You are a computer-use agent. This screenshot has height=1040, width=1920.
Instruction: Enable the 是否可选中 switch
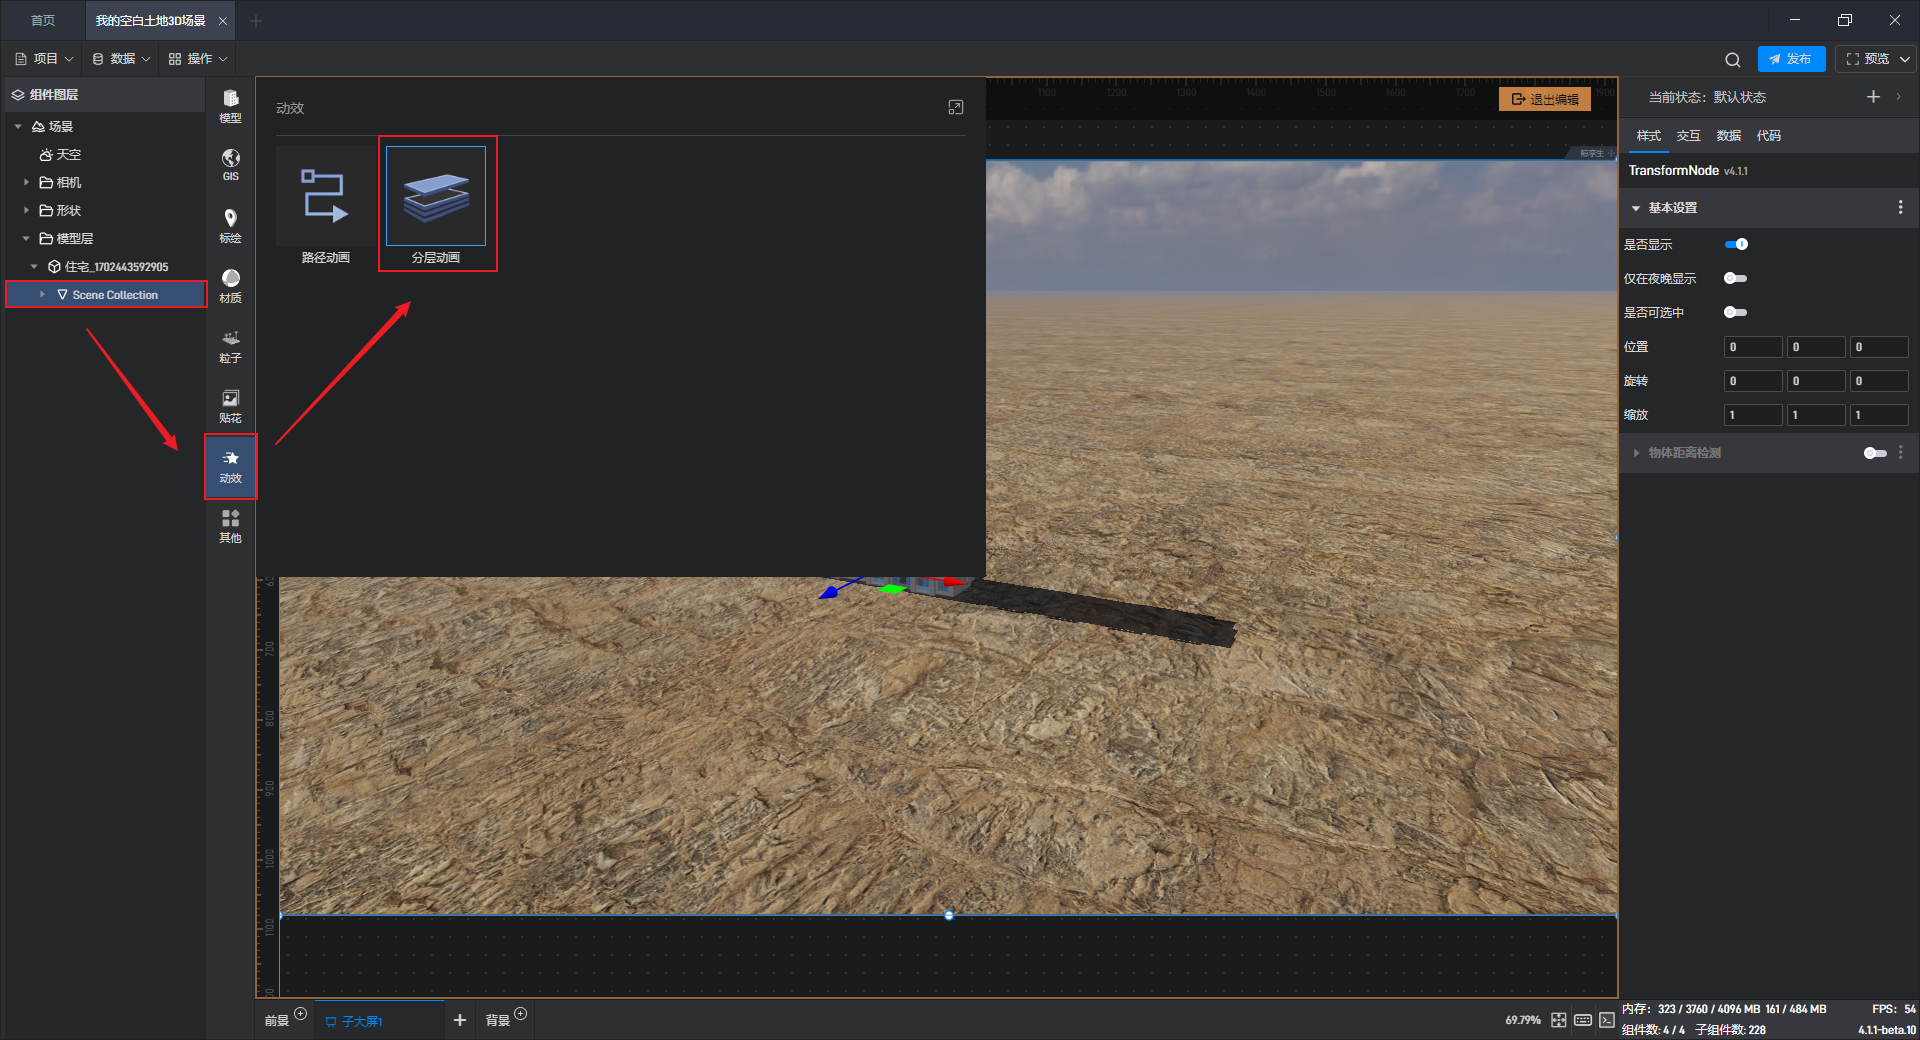click(x=1736, y=312)
